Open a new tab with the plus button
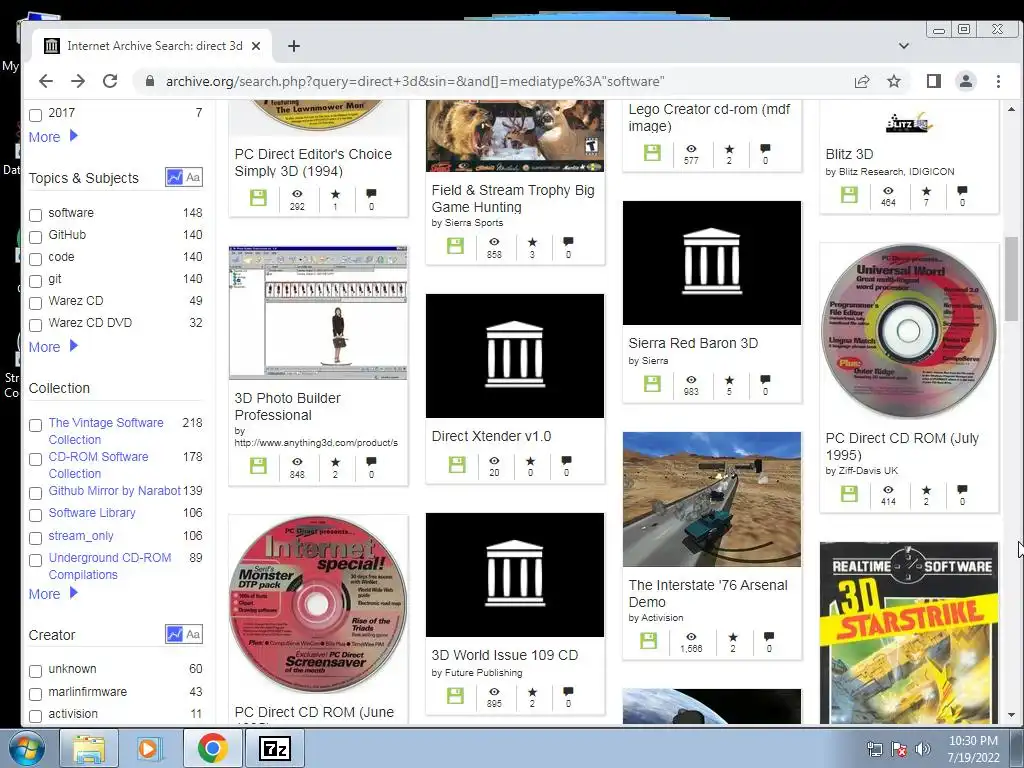This screenshot has width=1024, height=768. (x=294, y=46)
